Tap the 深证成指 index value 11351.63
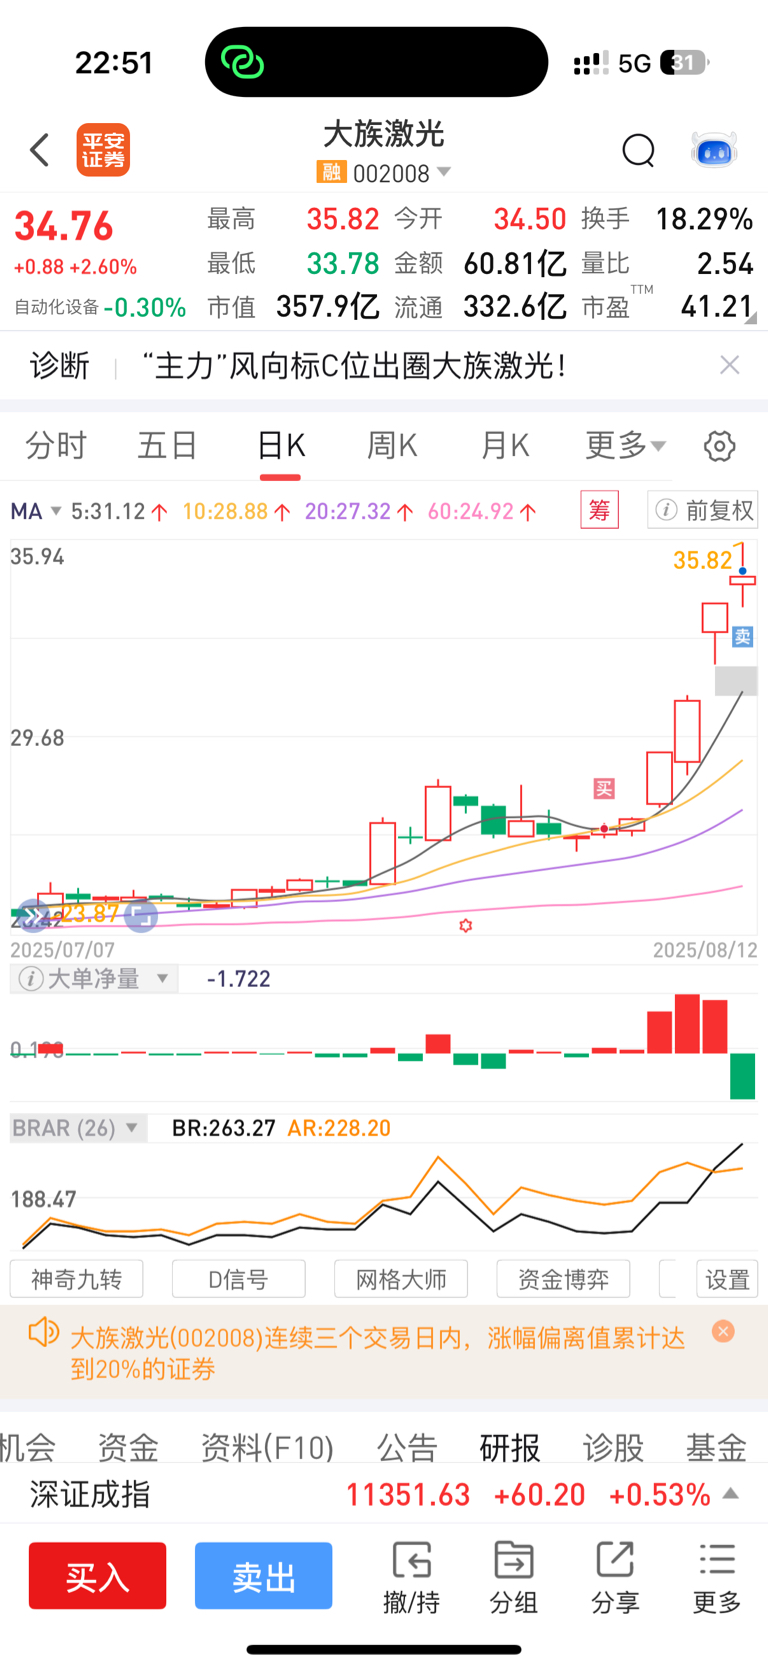This screenshot has height=1670, width=768. (408, 1494)
